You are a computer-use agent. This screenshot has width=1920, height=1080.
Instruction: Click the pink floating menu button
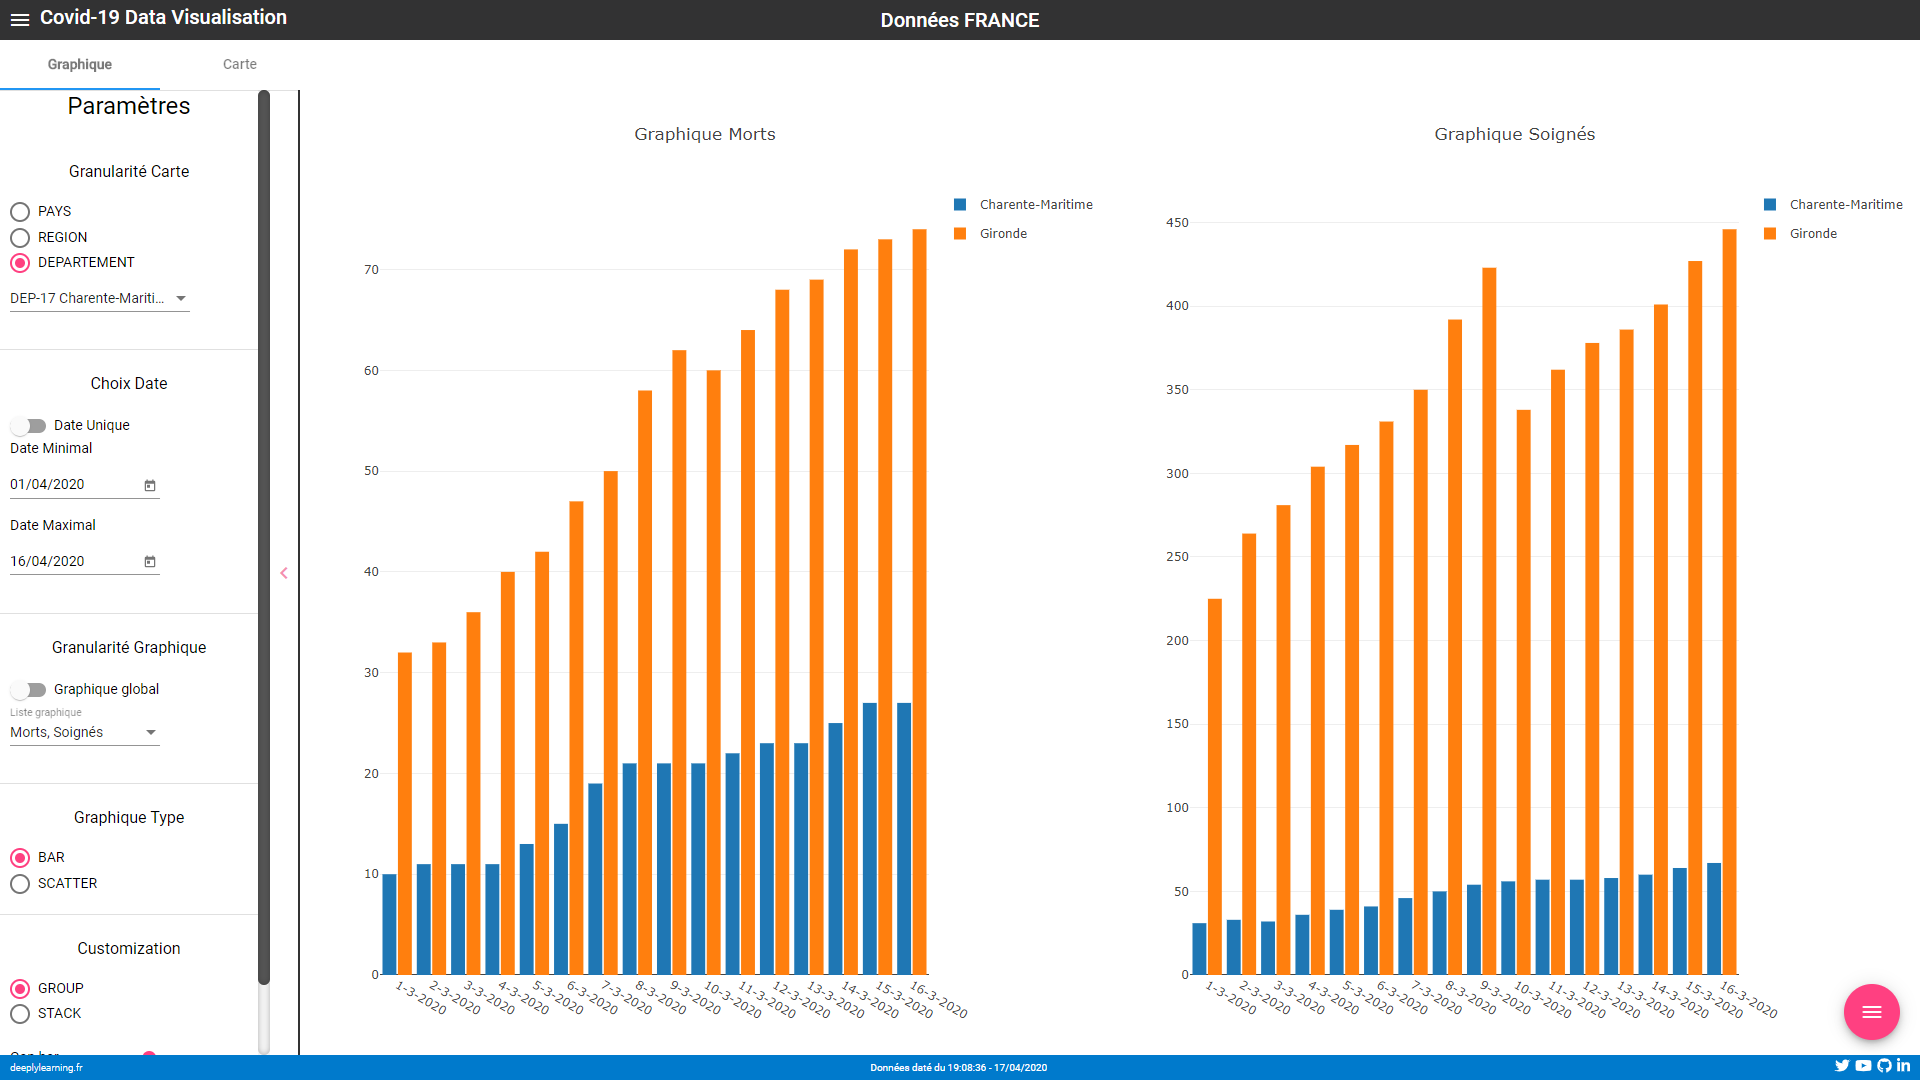coord(1871,1012)
